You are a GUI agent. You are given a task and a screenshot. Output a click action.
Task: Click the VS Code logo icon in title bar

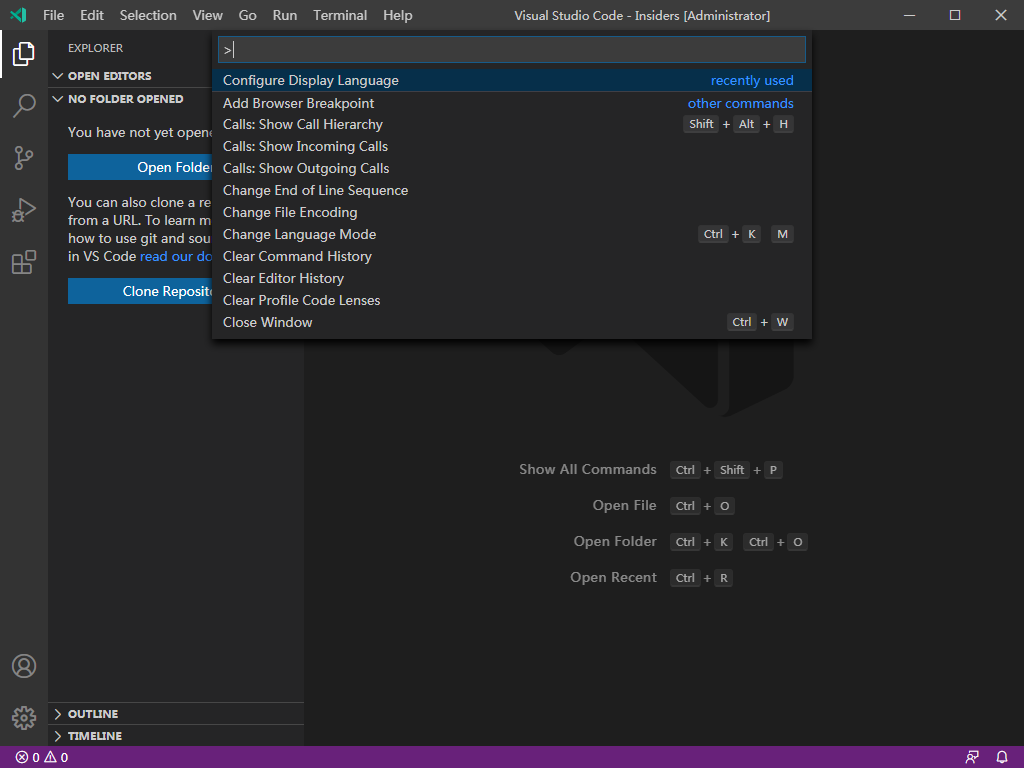tap(18, 15)
